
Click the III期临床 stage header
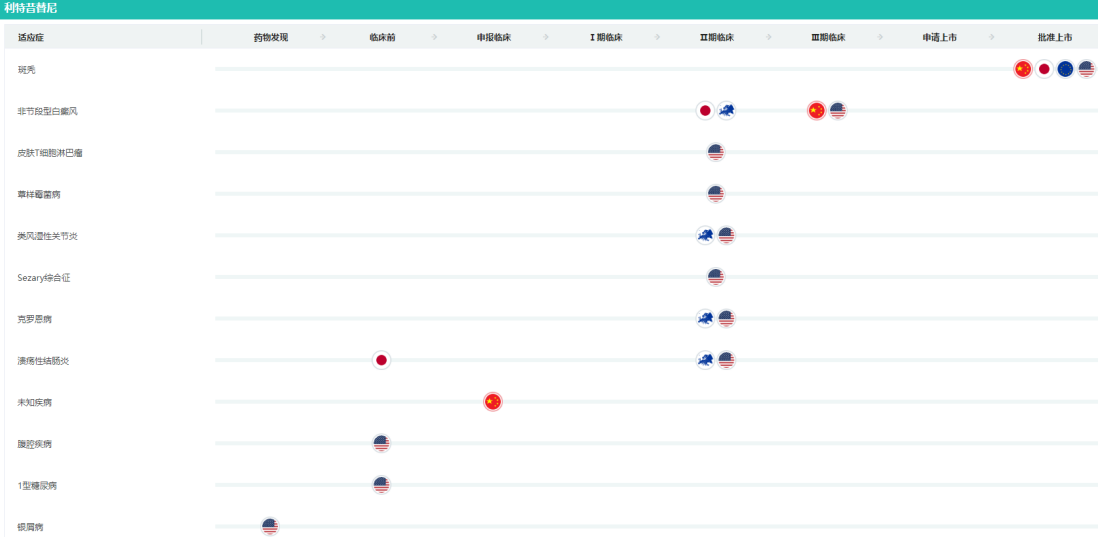[x=828, y=38]
